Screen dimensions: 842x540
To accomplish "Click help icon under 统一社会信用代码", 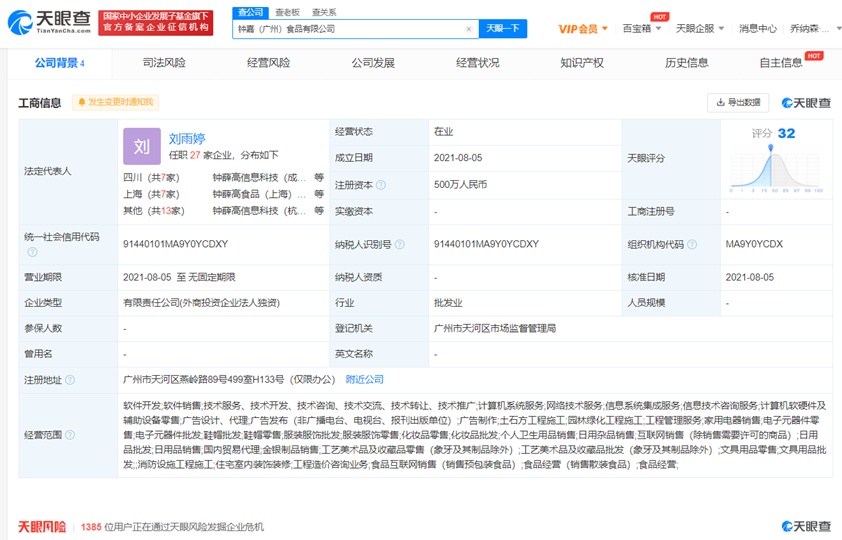I will point(32,252).
